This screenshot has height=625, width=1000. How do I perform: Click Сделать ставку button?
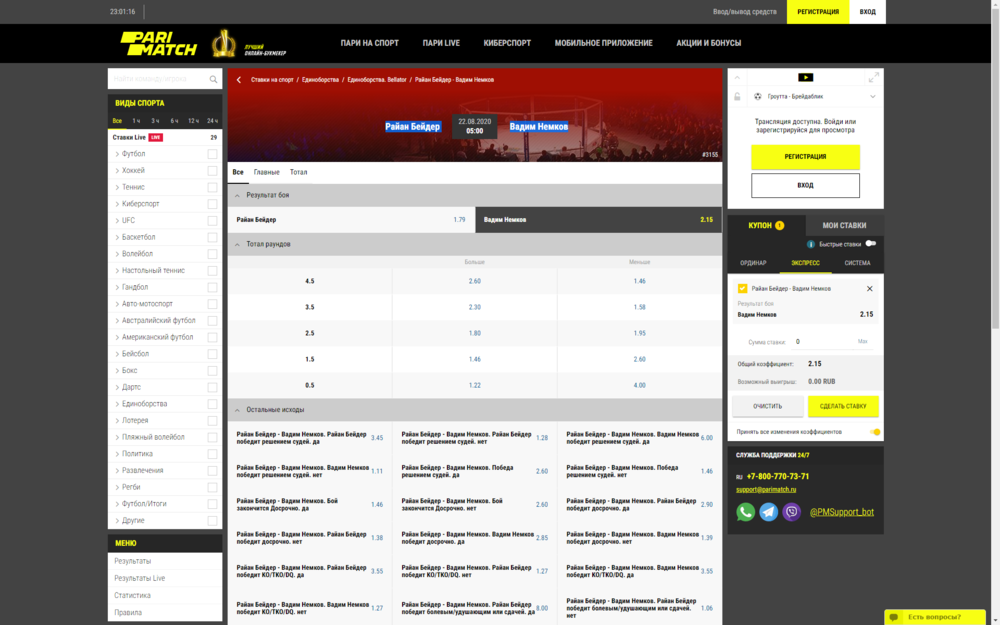pyautogui.click(x=843, y=406)
